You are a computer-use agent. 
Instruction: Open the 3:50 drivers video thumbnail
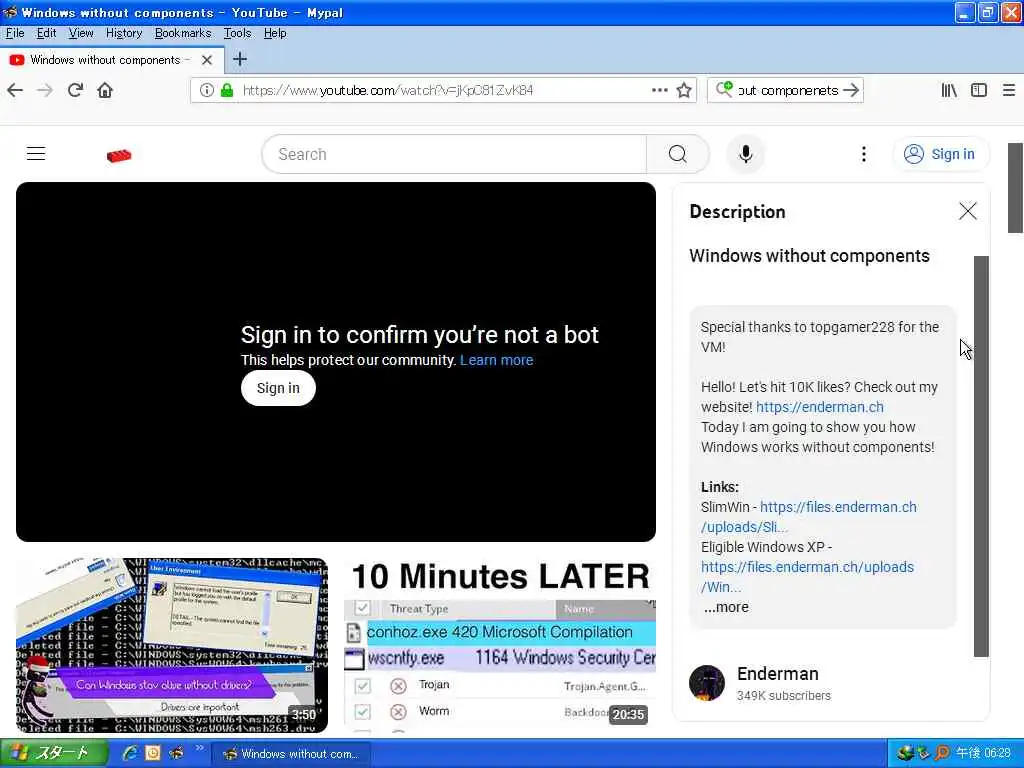[x=172, y=645]
